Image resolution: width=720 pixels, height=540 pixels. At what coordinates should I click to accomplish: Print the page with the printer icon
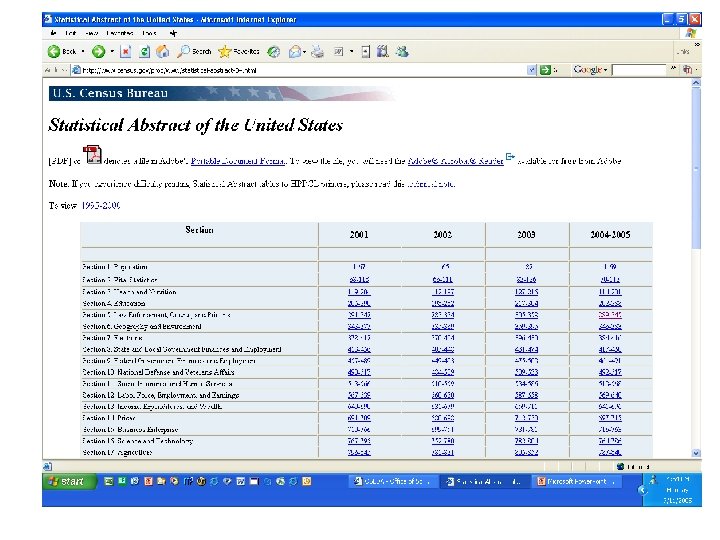317,52
